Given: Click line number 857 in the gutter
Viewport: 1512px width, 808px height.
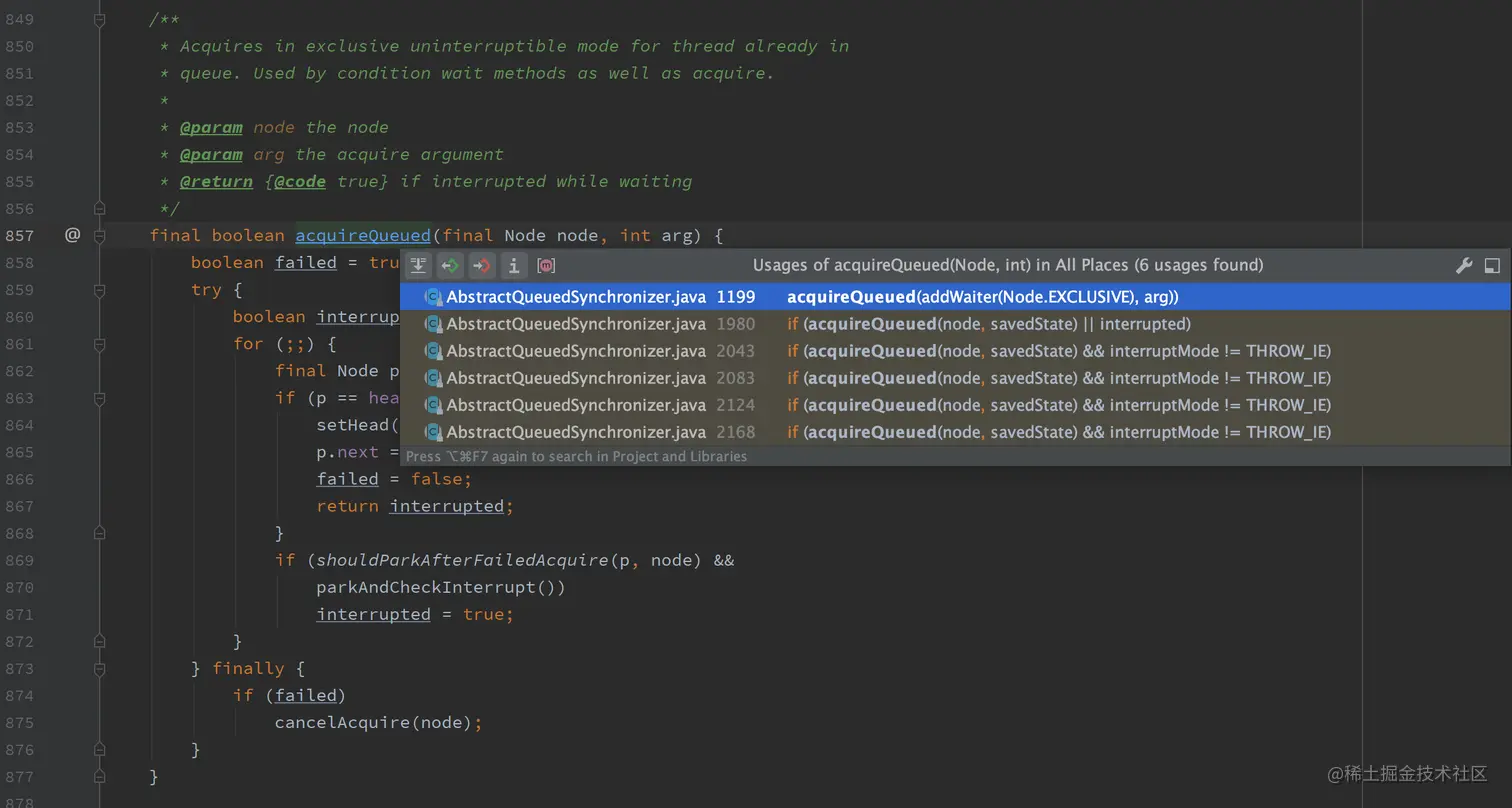Looking at the screenshot, I should click(x=20, y=235).
